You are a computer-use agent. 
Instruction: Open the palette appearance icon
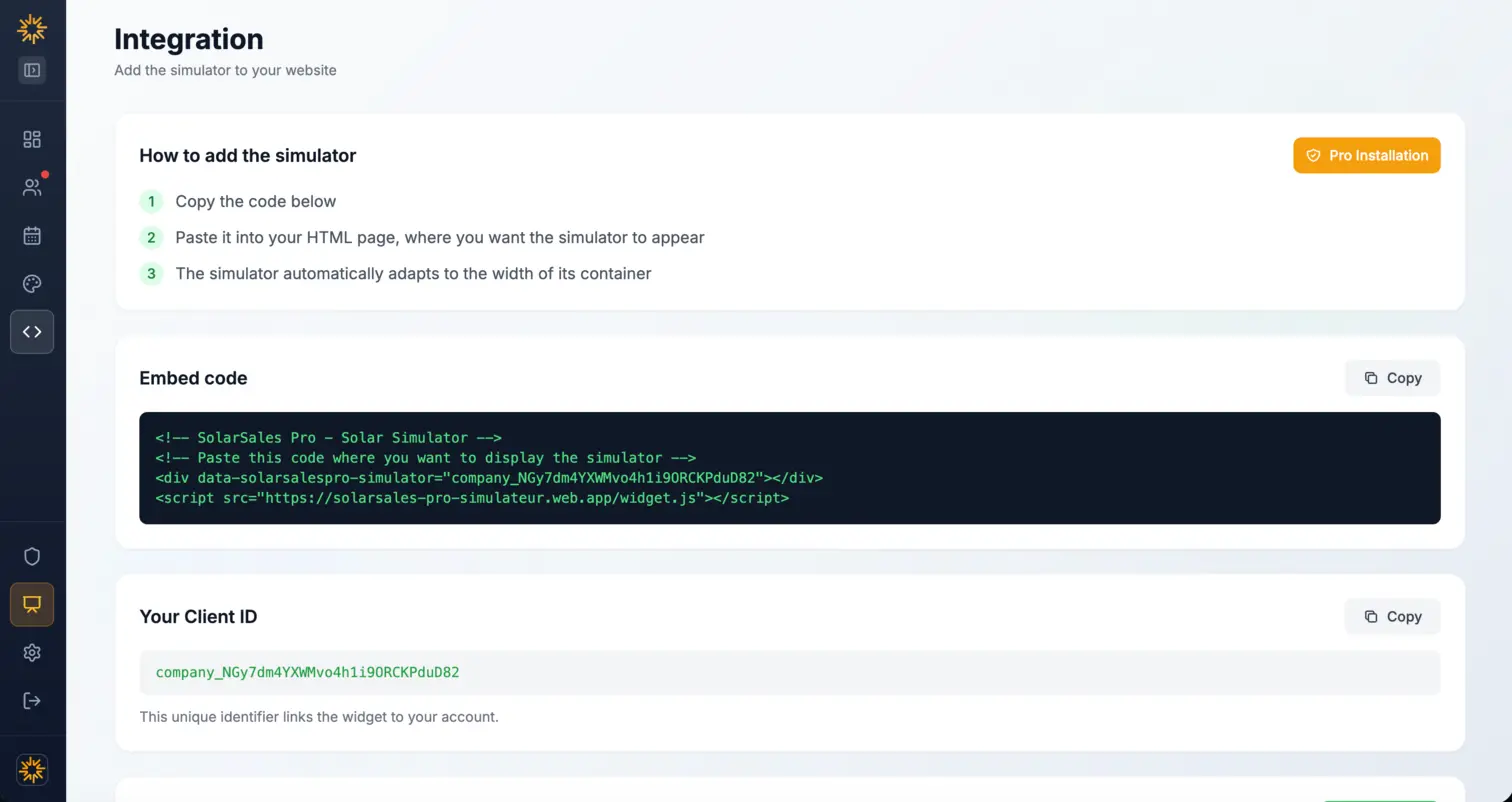click(32, 284)
